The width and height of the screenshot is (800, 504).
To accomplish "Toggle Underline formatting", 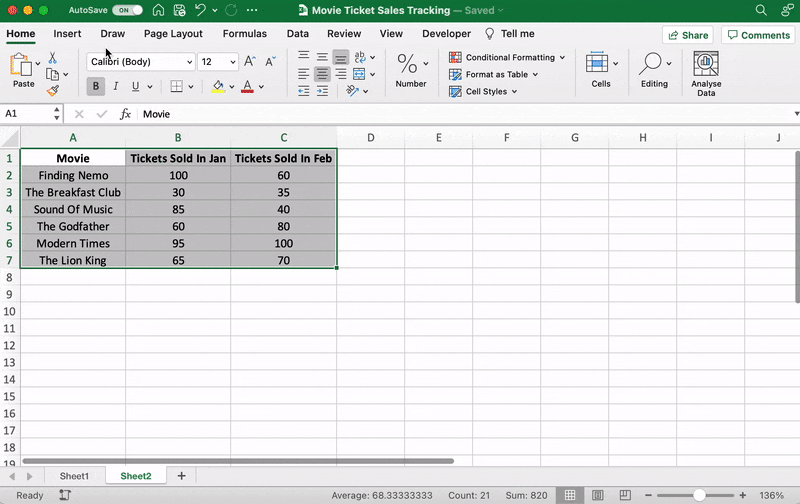I will pos(135,86).
